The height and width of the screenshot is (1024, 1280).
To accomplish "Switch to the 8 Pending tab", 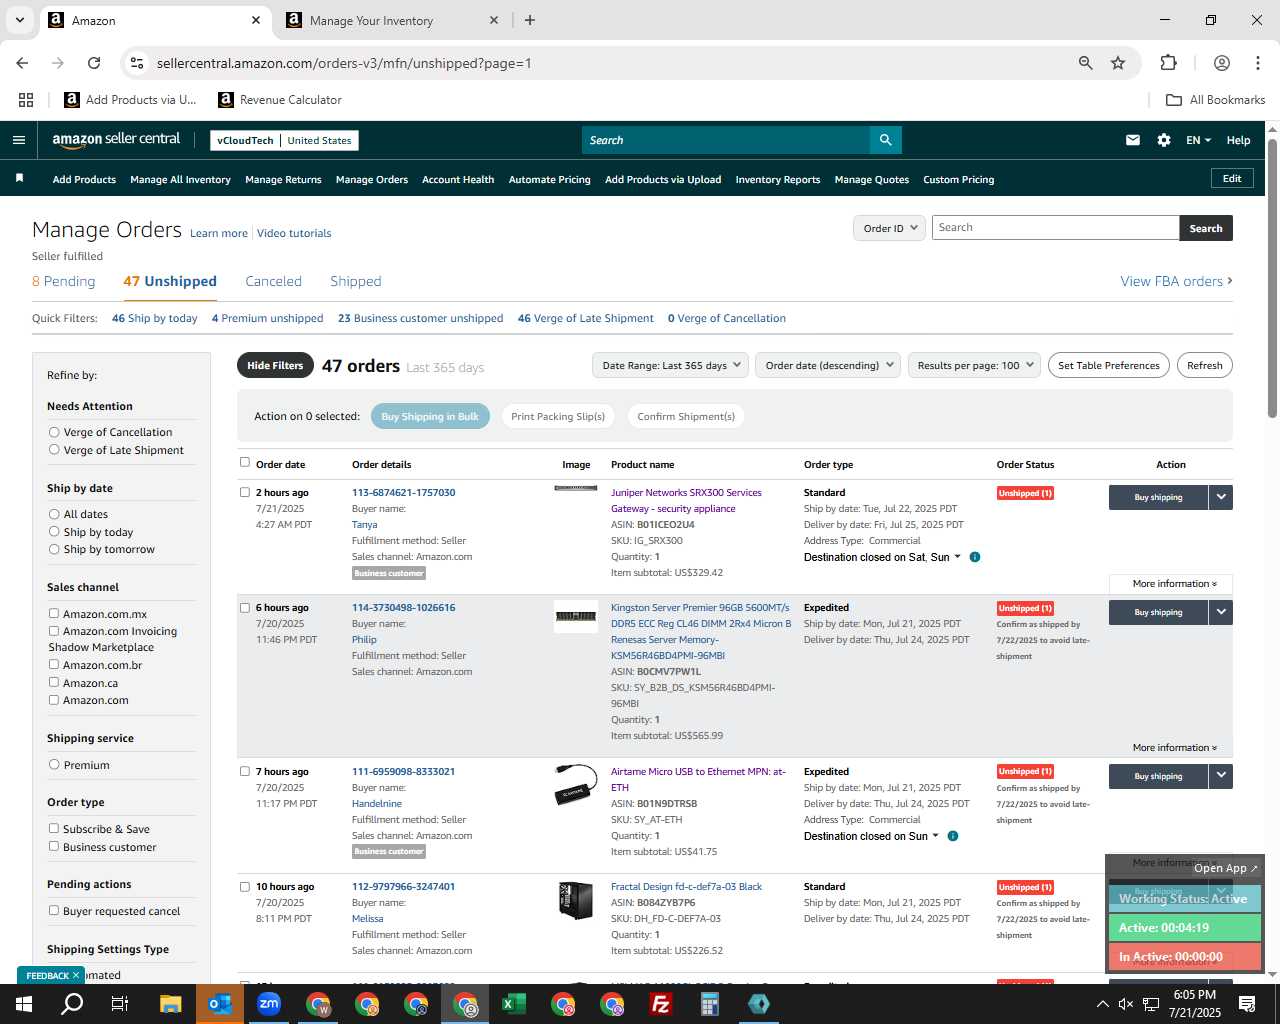I will (64, 281).
